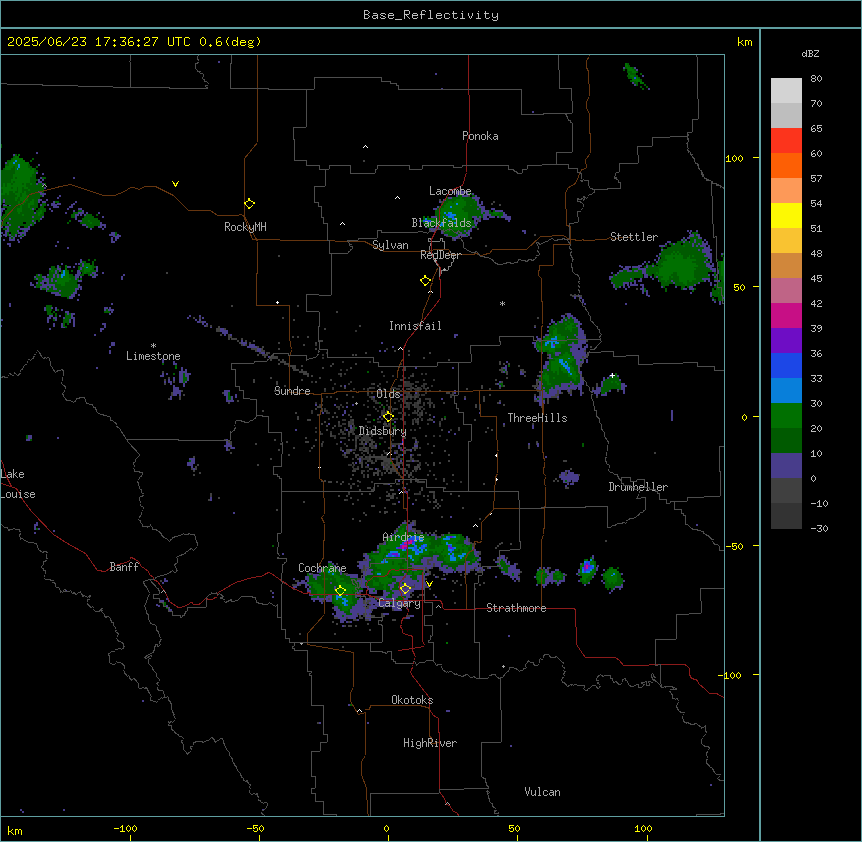Image resolution: width=862 pixels, height=842 pixels.
Task: Pick the slate 0-10 dBZ legend color
Action: click(x=786, y=466)
